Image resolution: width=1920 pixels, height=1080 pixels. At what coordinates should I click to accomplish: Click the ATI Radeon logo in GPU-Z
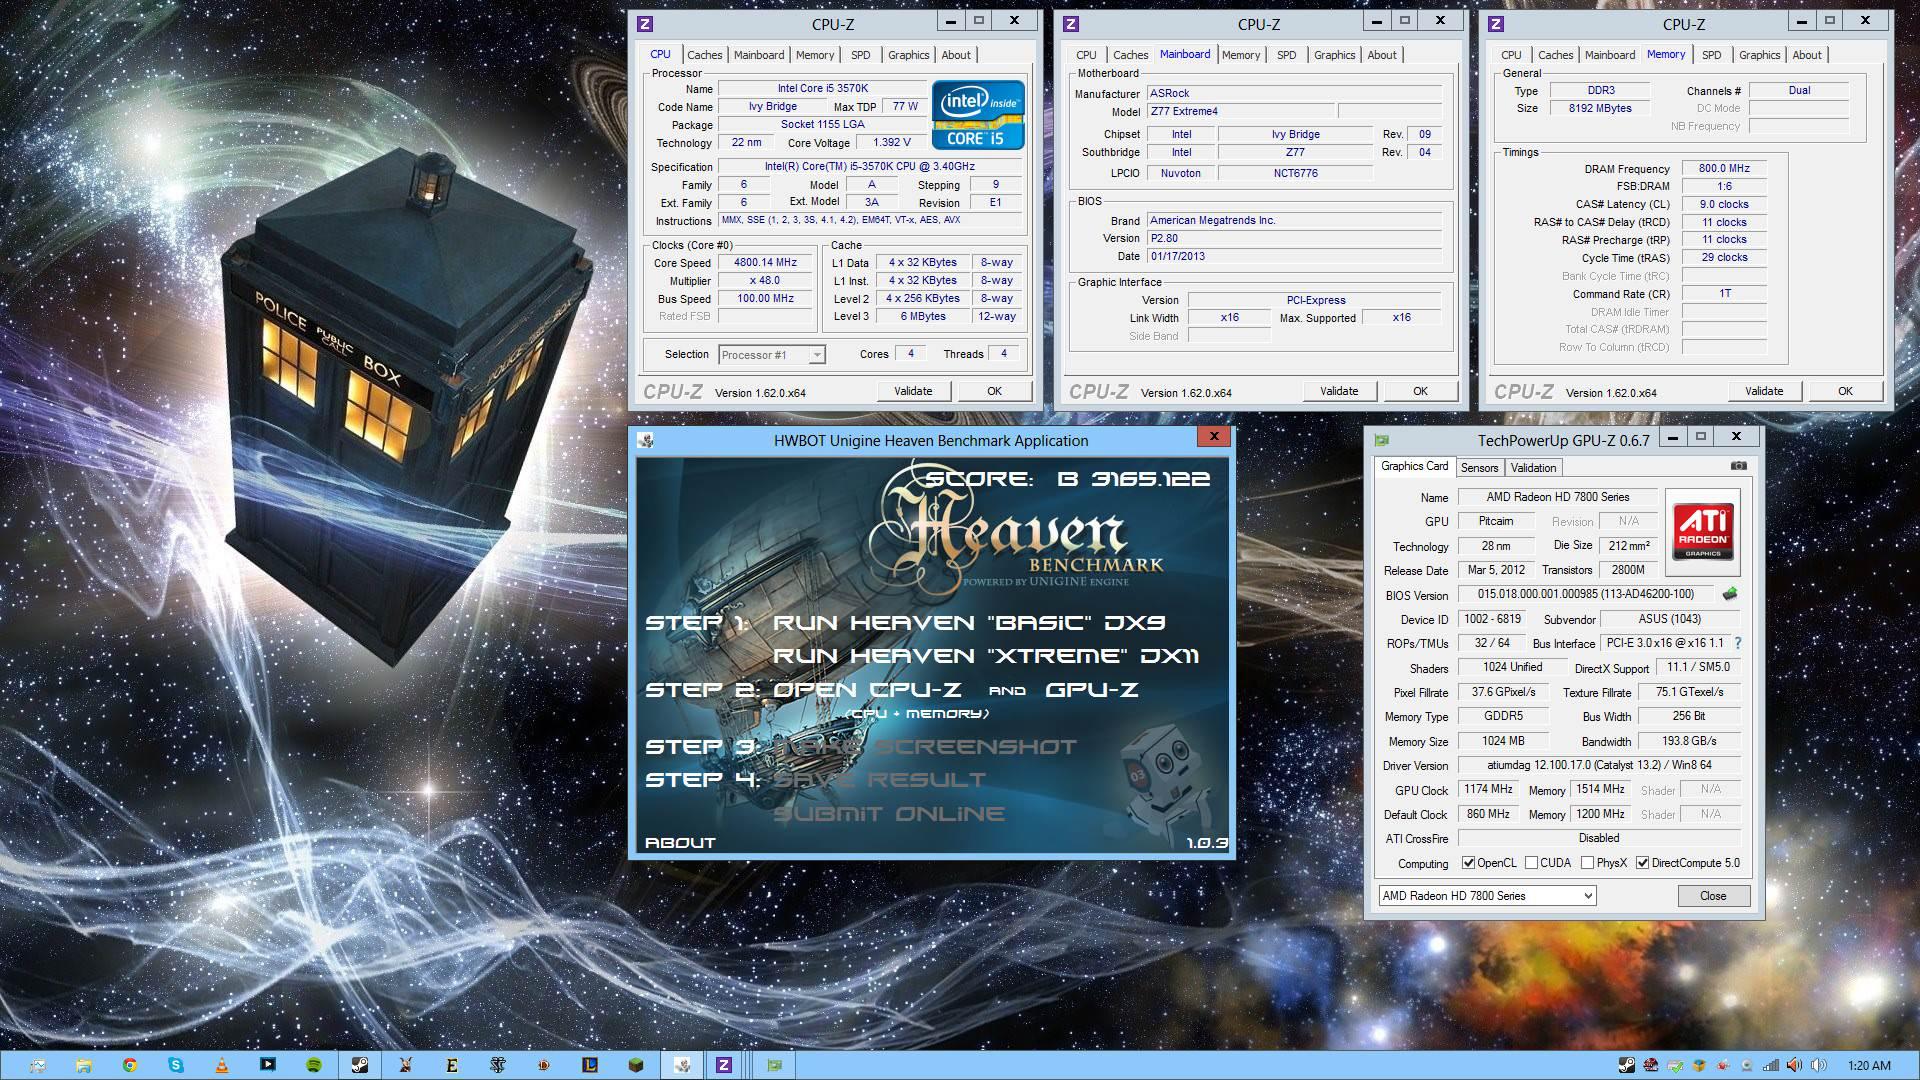1703,532
